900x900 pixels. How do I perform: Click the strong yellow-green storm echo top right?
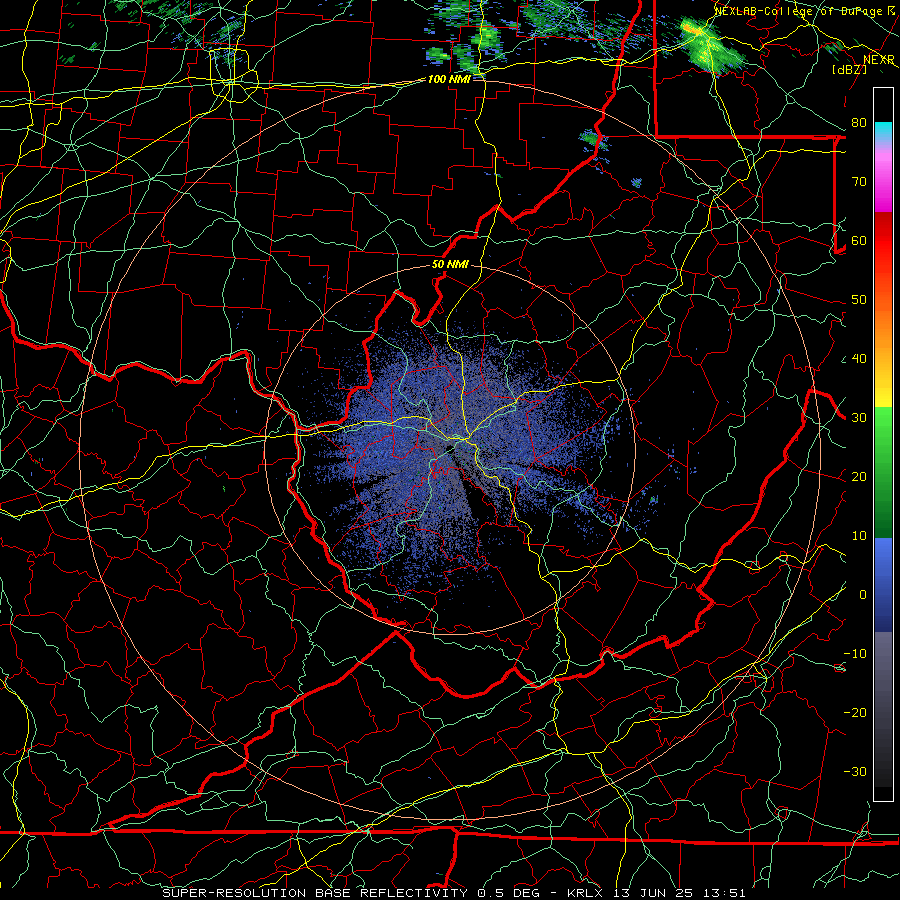[x=709, y=45]
